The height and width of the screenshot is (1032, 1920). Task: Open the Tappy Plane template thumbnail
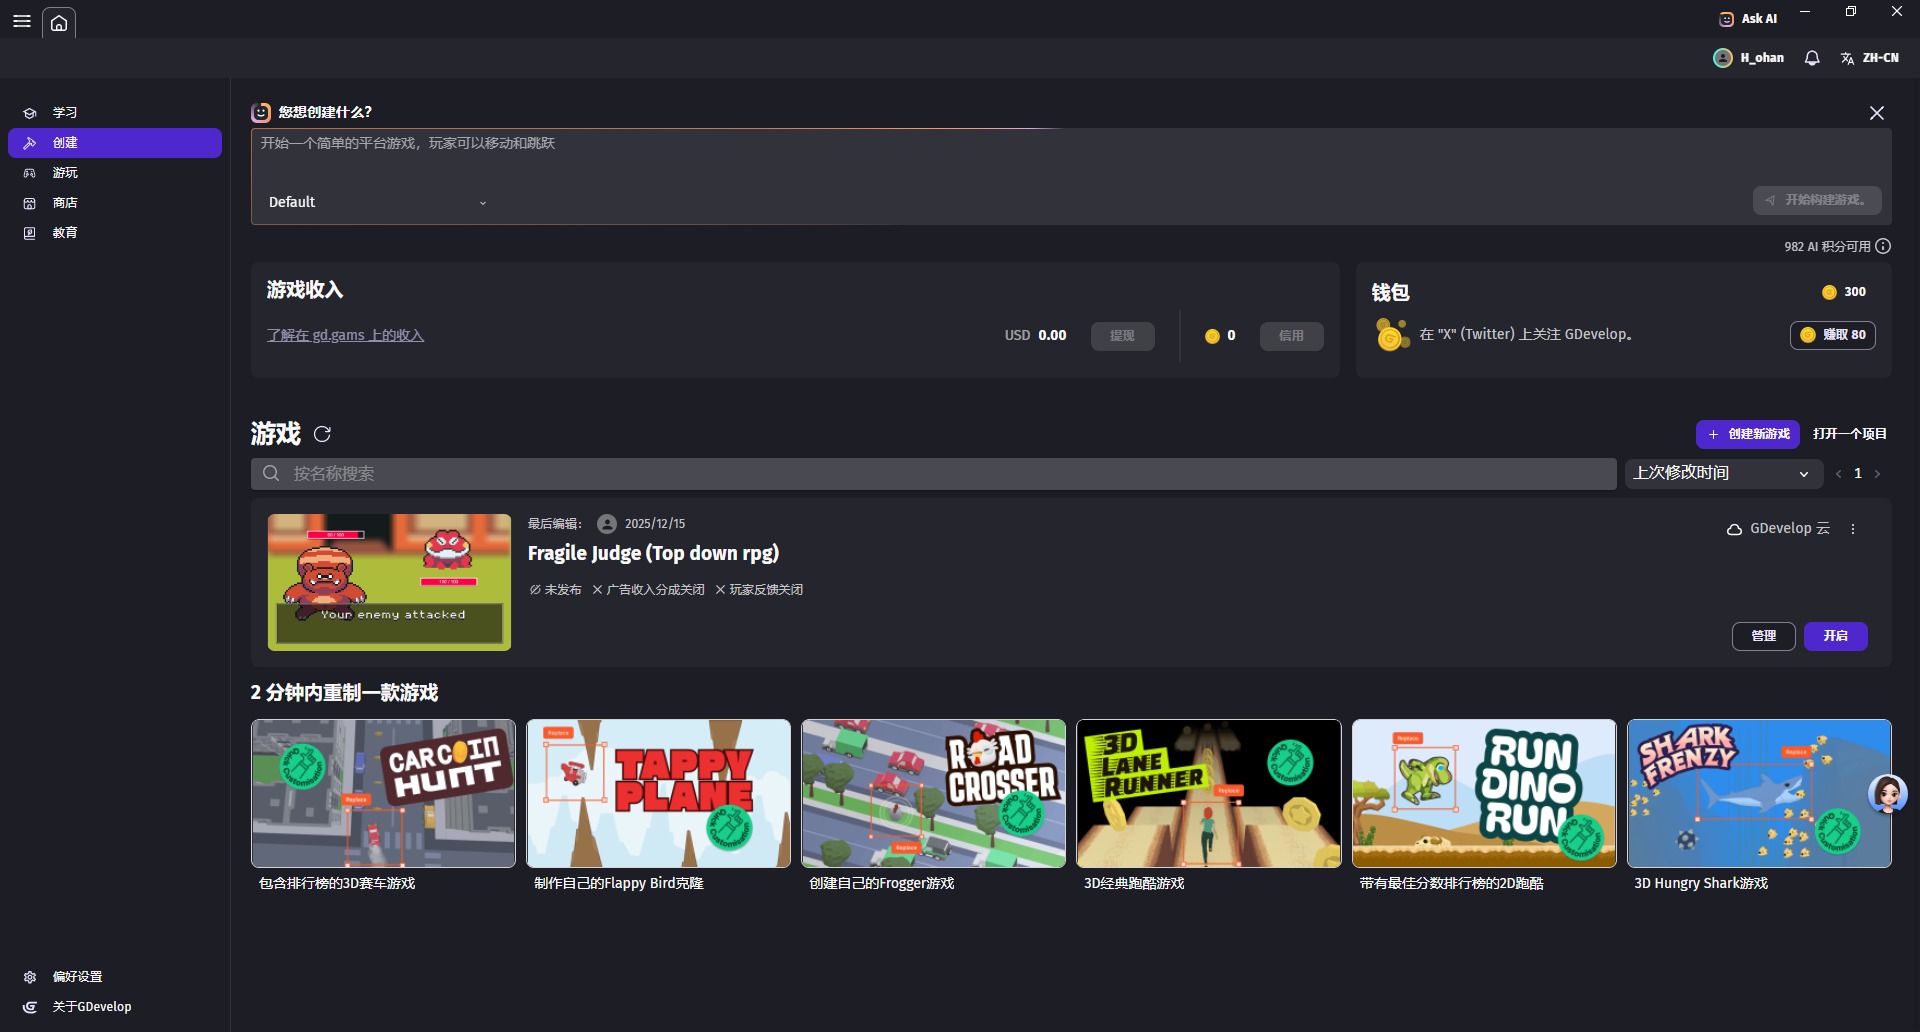click(658, 793)
